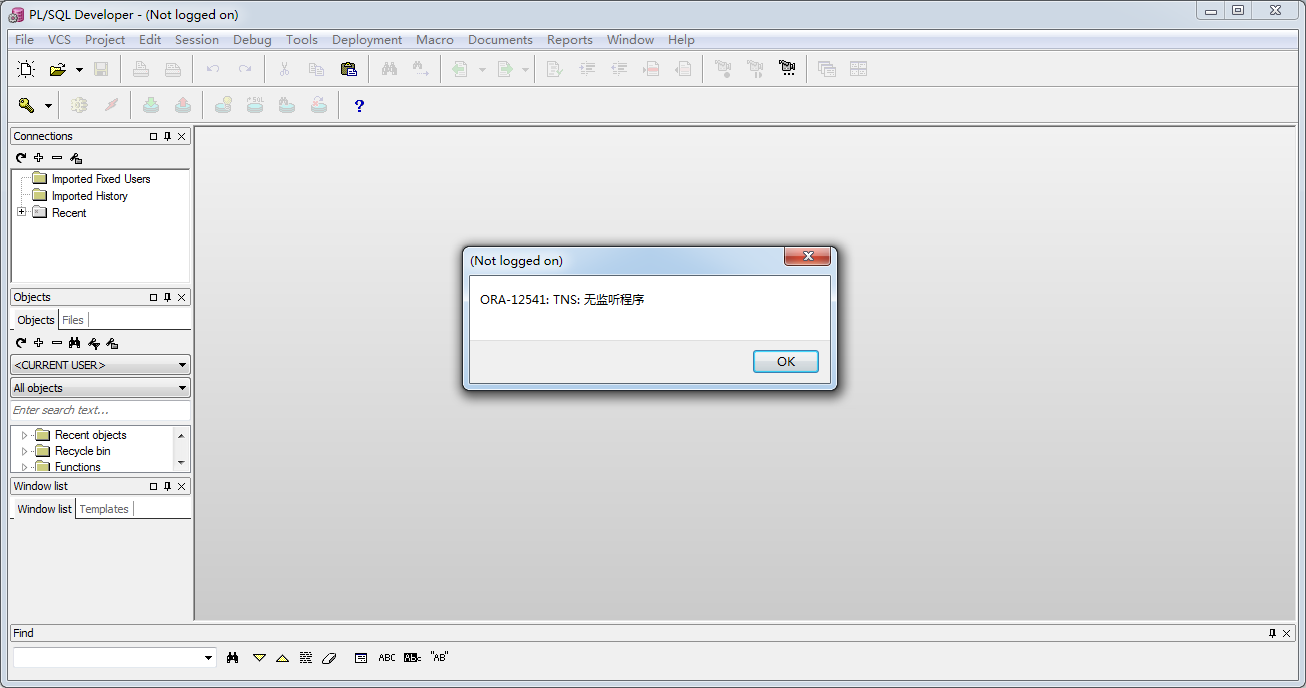1306x688 pixels.
Task: Click the Open folder toolbar icon
Action: (58, 69)
